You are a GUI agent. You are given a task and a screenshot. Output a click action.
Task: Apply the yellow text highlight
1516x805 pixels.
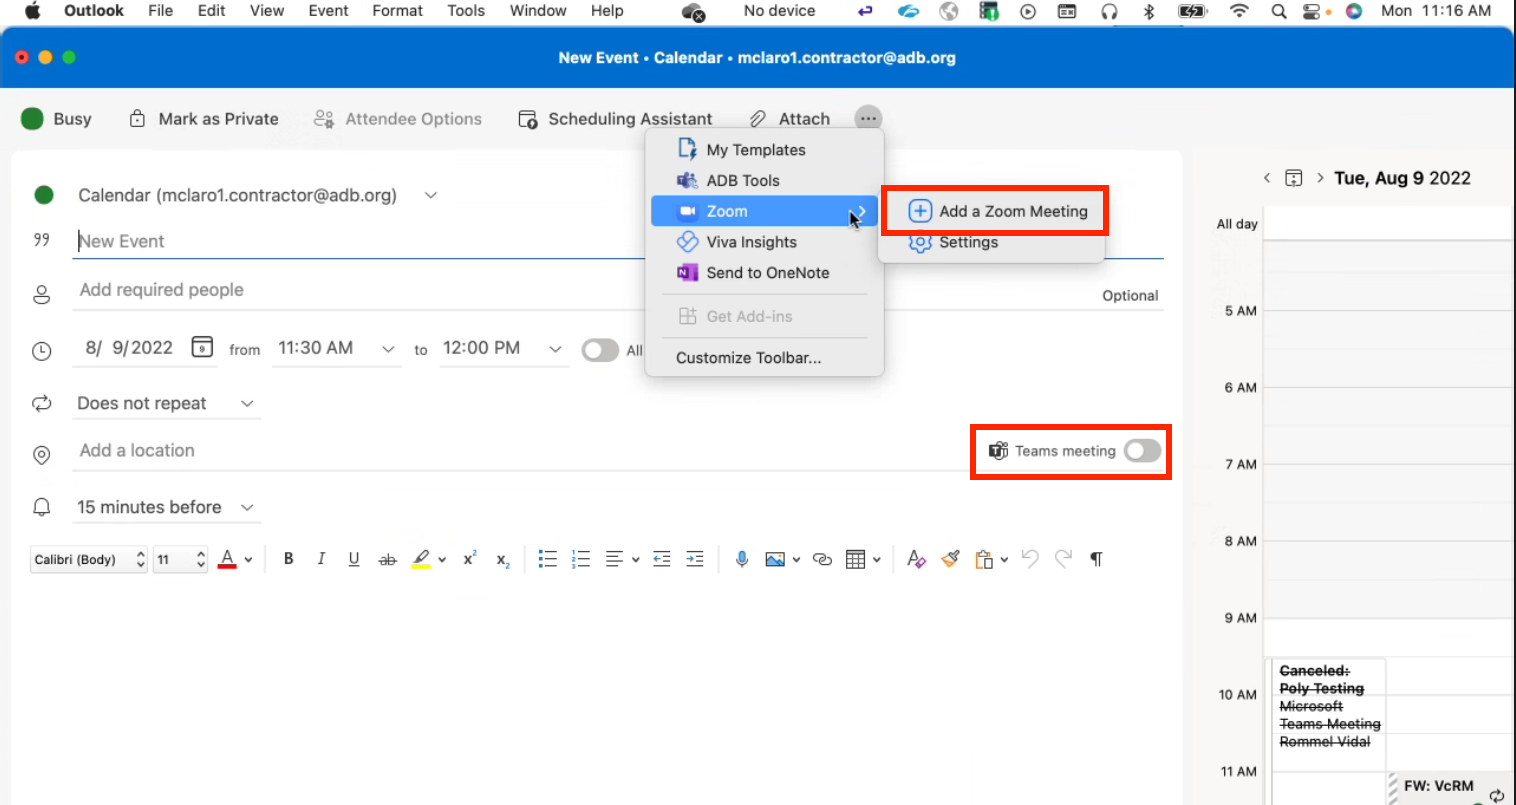pos(421,559)
